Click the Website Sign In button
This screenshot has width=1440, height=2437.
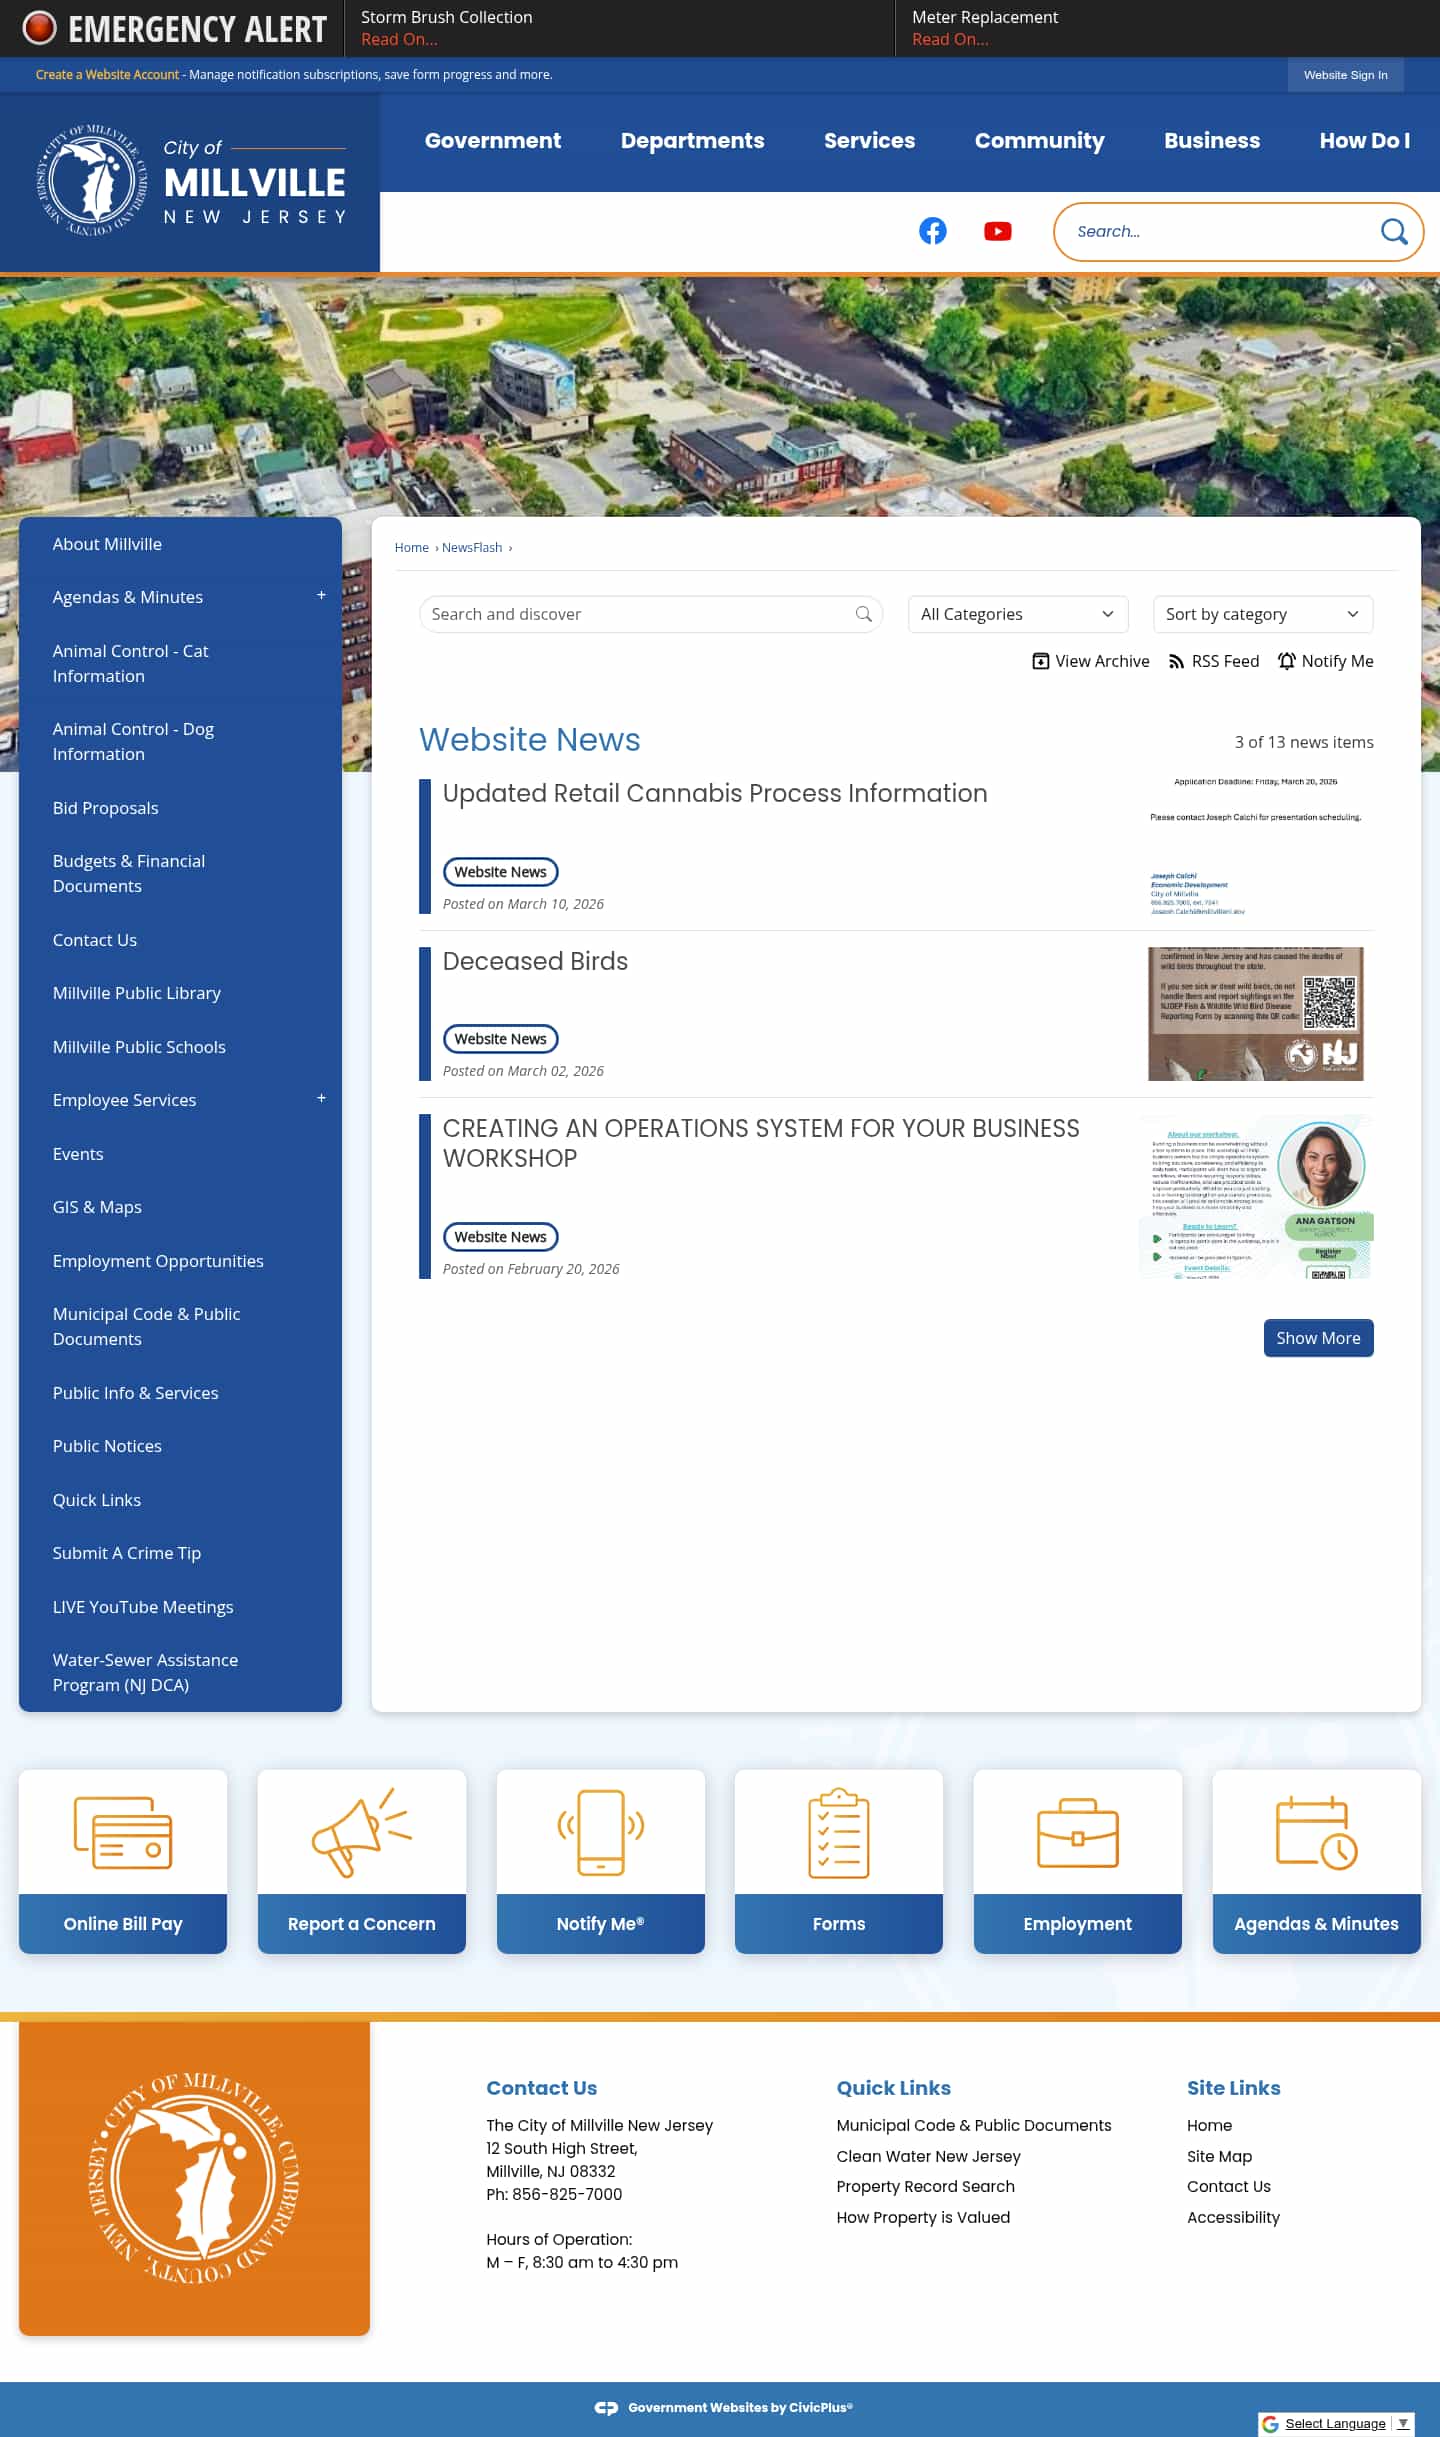coord(1345,75)
